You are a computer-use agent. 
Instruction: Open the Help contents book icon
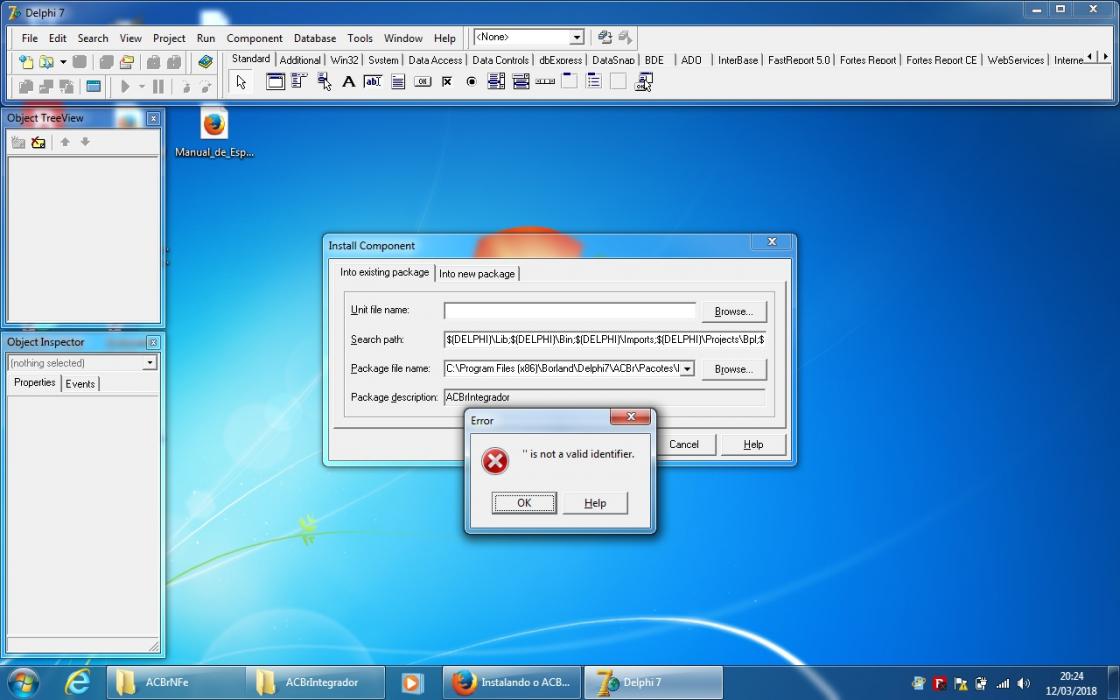(x=206, y=62)
